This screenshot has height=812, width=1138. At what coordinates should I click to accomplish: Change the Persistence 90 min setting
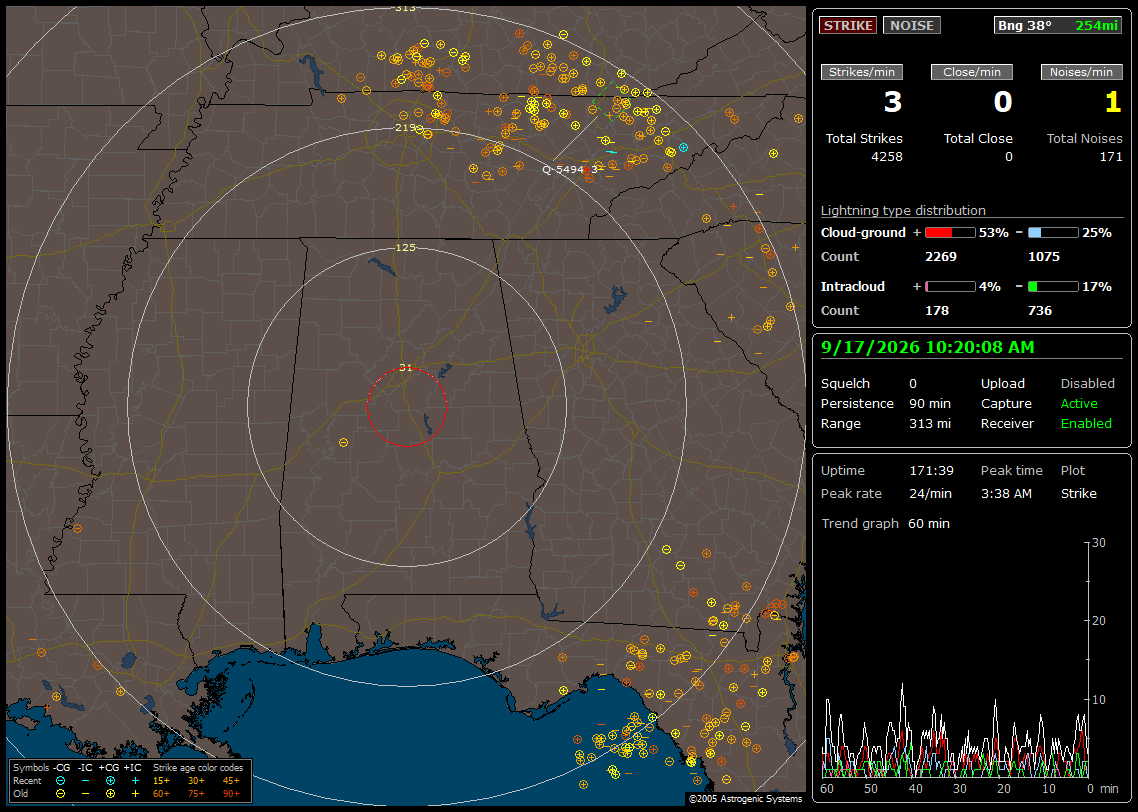(930, 403)
